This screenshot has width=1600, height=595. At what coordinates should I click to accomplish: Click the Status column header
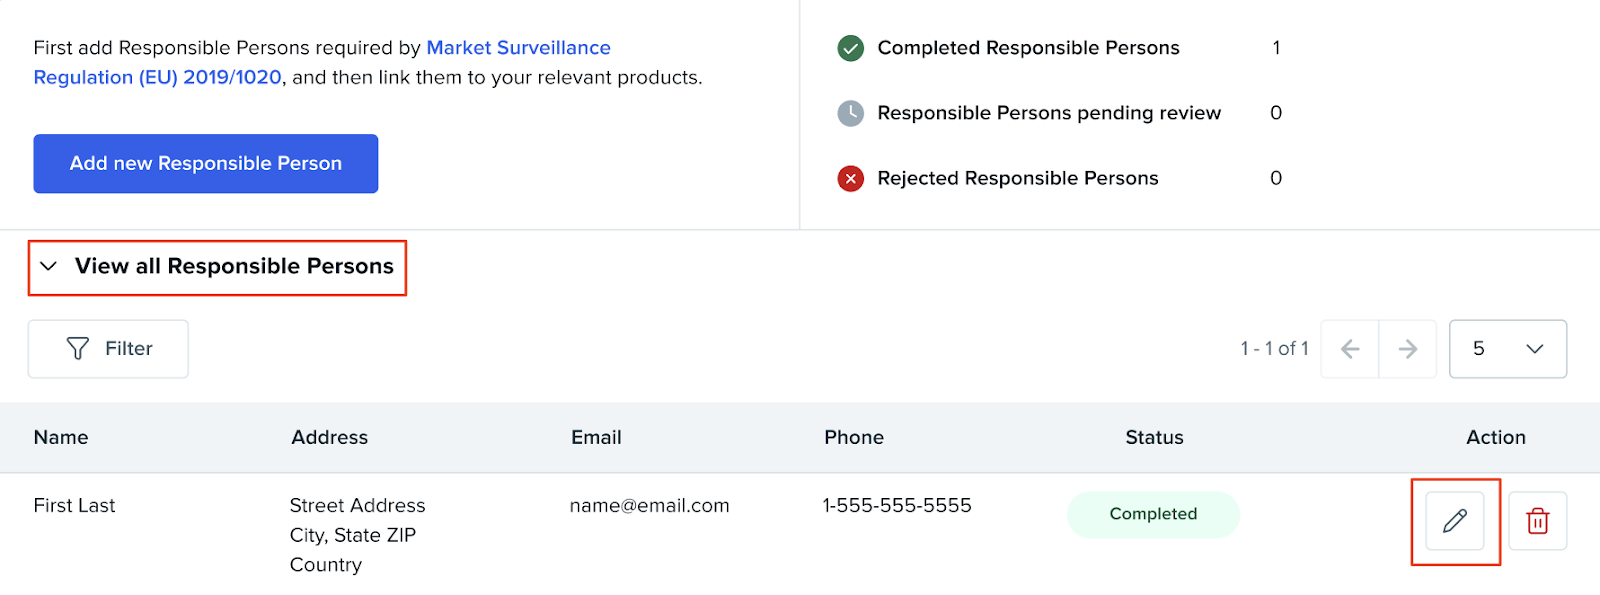tap(1154, 437)
